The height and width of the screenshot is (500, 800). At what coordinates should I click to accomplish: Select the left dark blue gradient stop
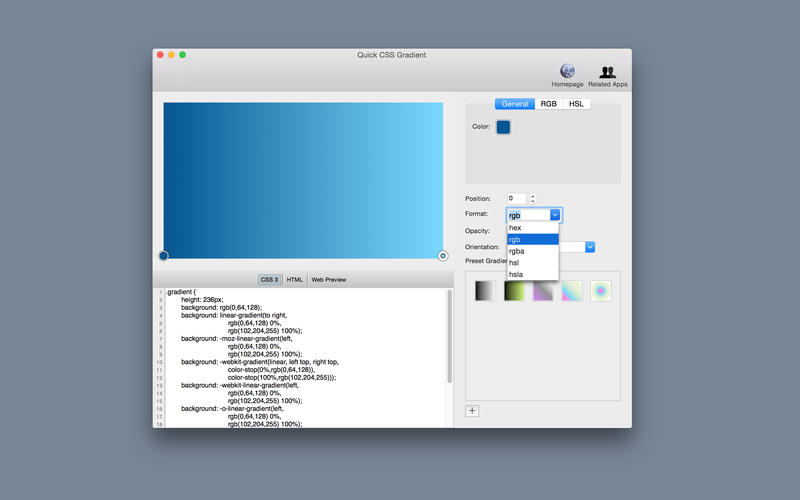click(x=164, y=256)
